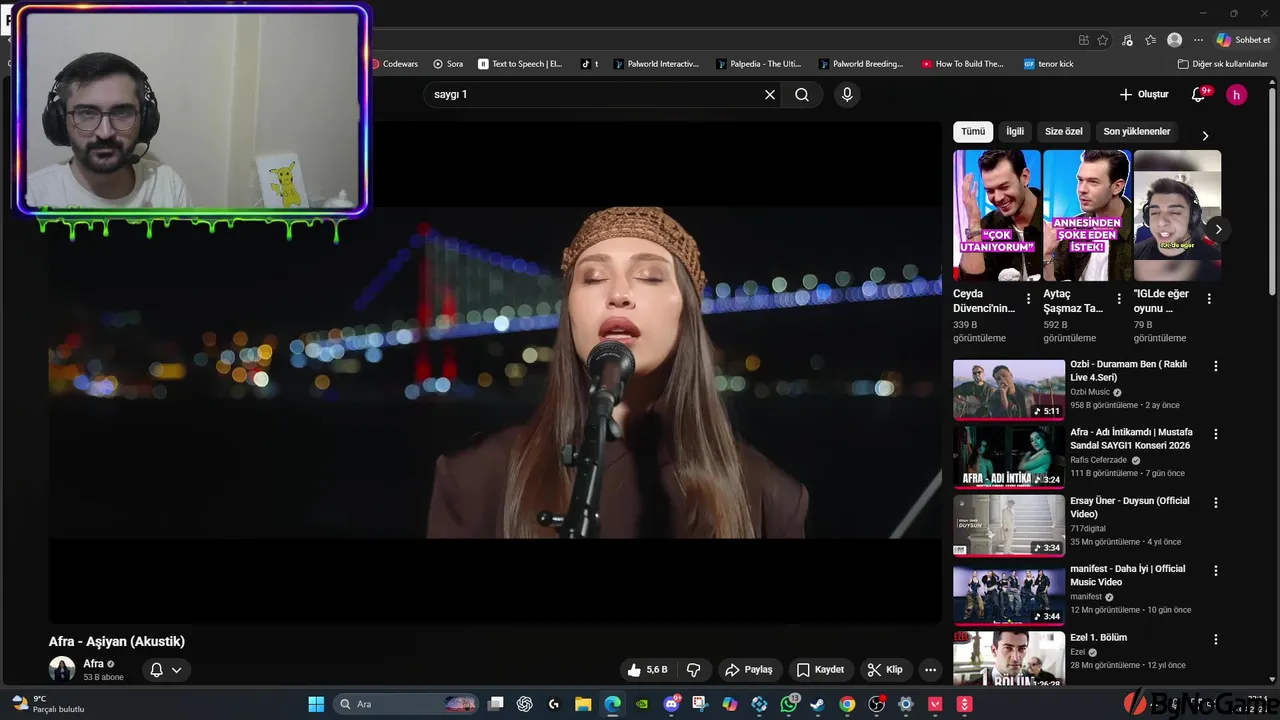Open the Palworld Breeding bookmark
The height and width of the screenshot is (720, 1280).
[x=861, y=64]
